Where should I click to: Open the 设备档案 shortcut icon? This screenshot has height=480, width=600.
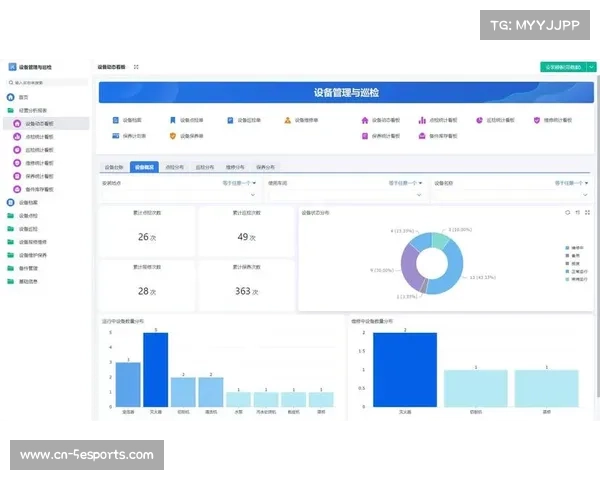115,120
